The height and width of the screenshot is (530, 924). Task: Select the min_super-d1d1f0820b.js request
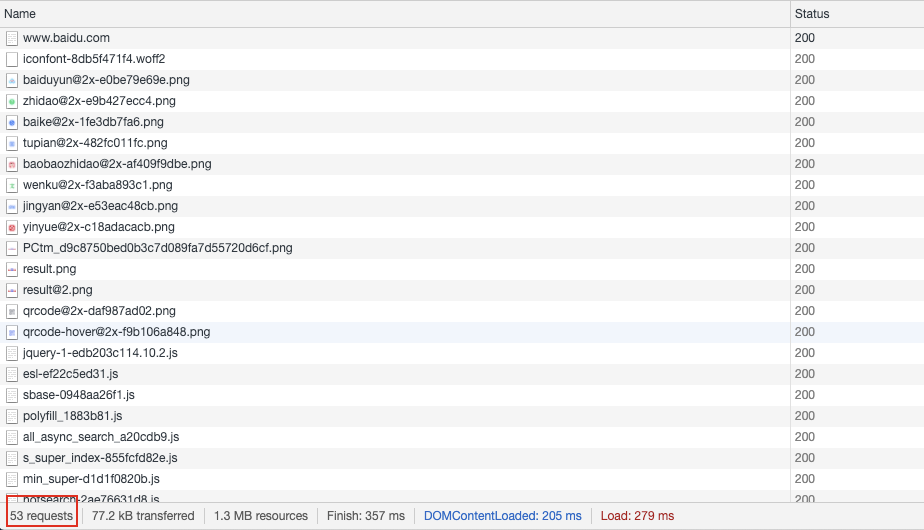click(x=462, y=479)
